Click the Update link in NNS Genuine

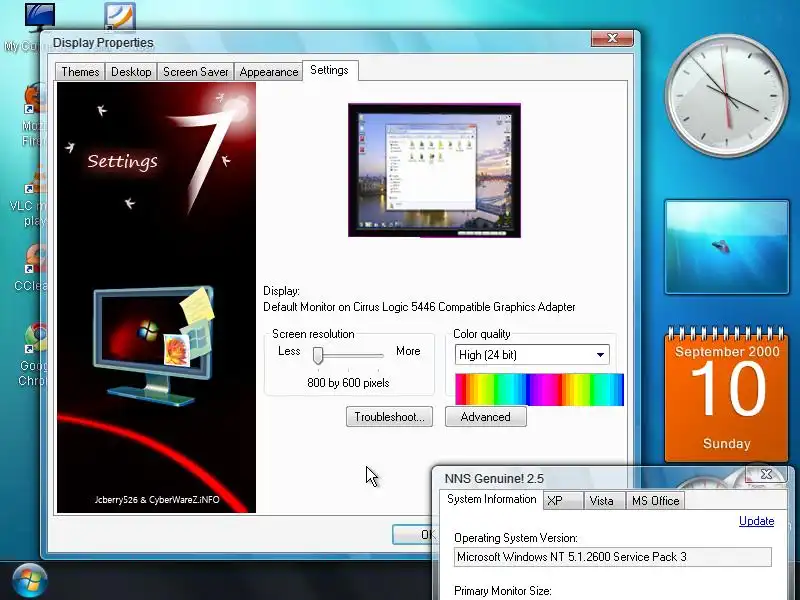pos(757,521)
